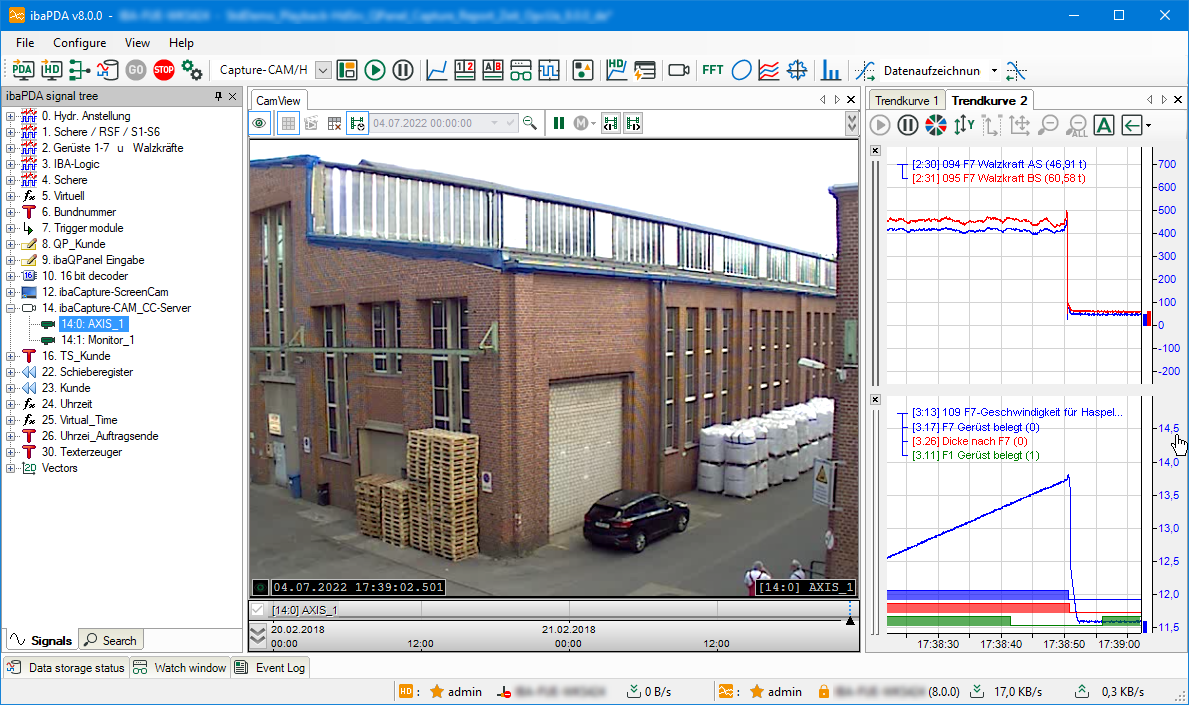The height and width of the screenshot is (705, 1189).
Task: Expand the 6. Bundnummer tree node
Action: pos(10,212)
